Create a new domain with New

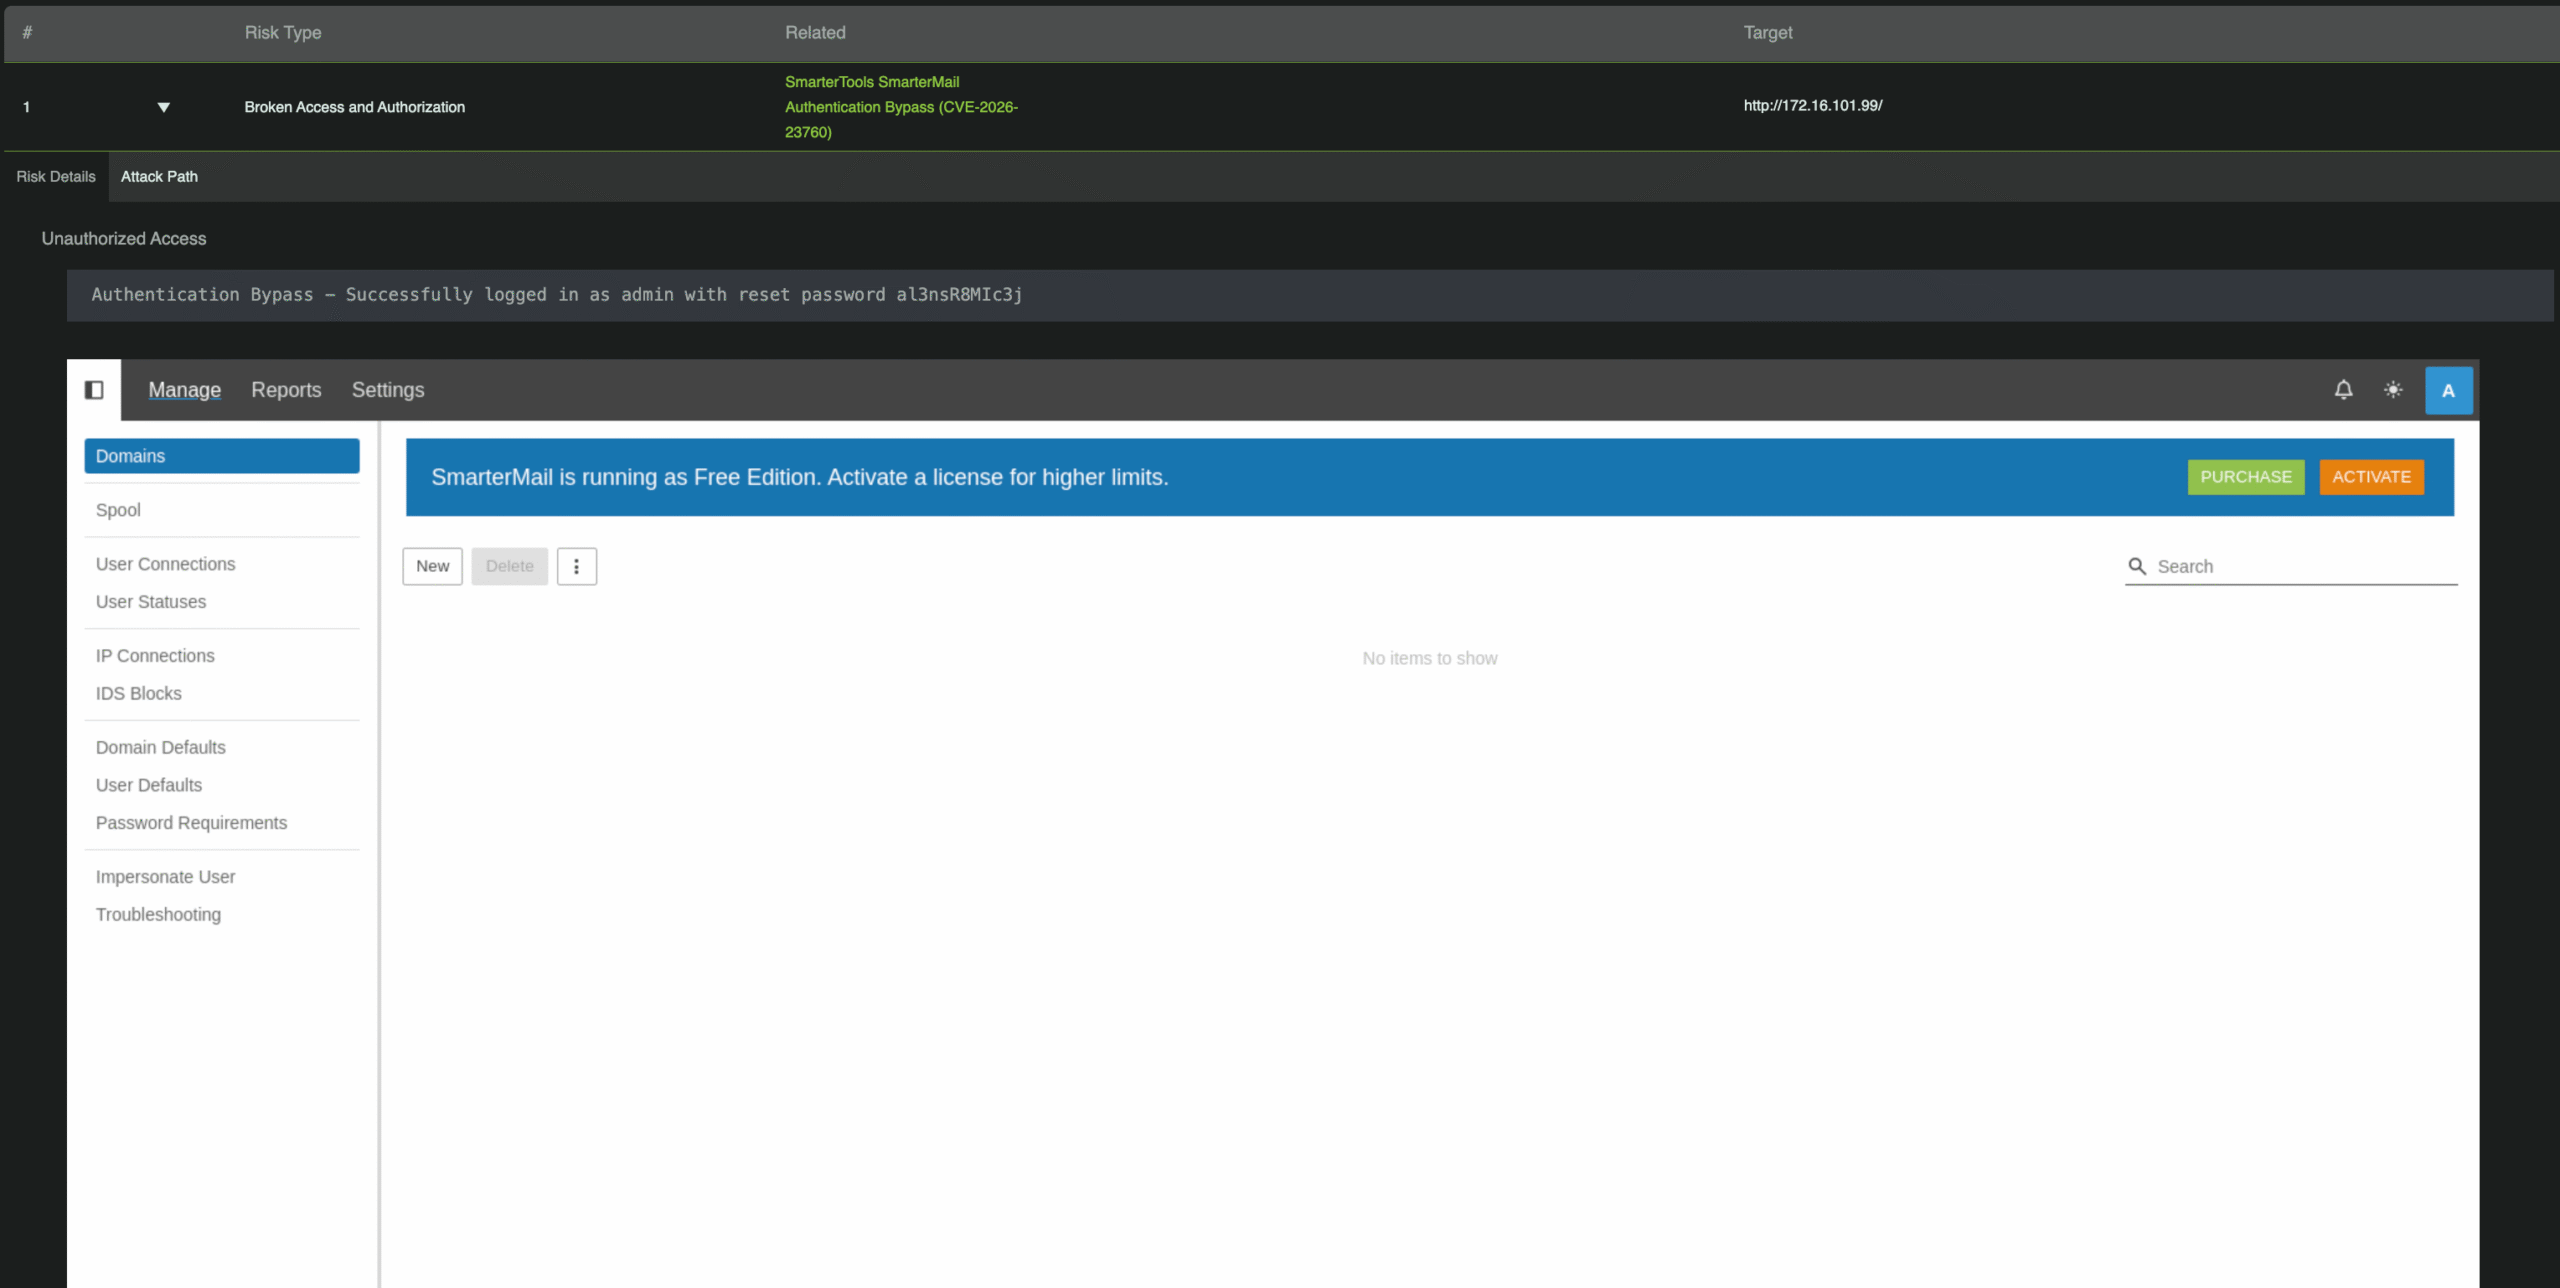[x=433, y=566]
